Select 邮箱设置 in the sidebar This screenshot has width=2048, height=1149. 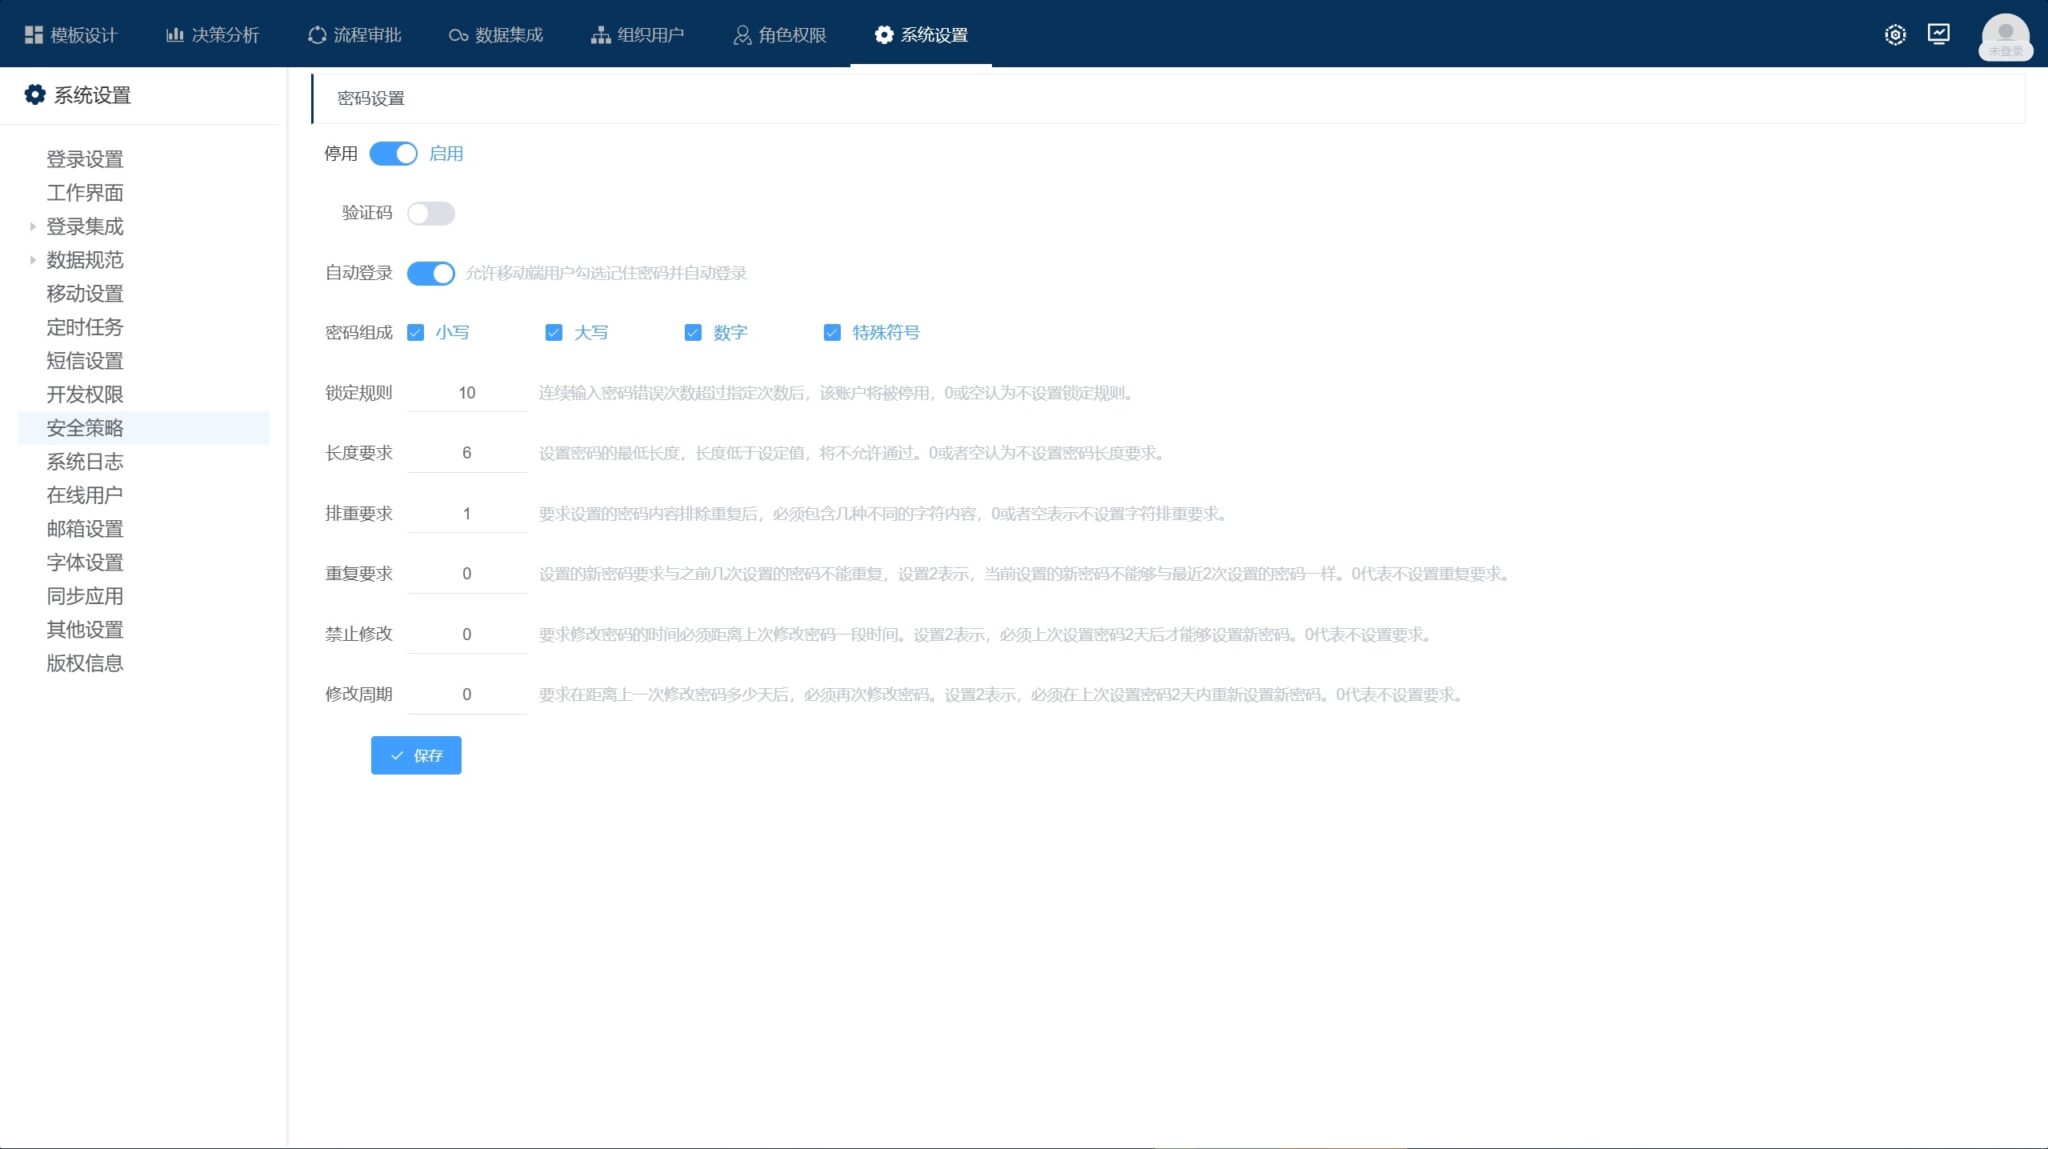click(x=85, y=528)
